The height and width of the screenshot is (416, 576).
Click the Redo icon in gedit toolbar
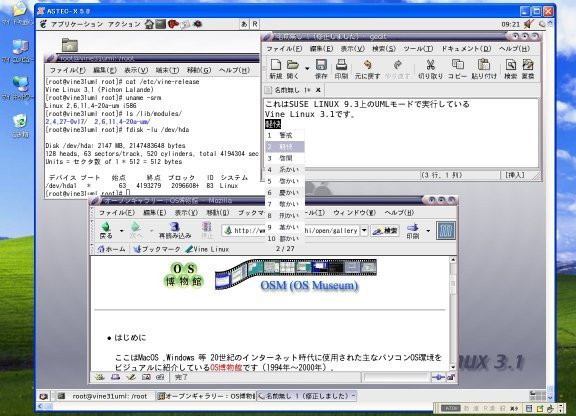point(397,65)
